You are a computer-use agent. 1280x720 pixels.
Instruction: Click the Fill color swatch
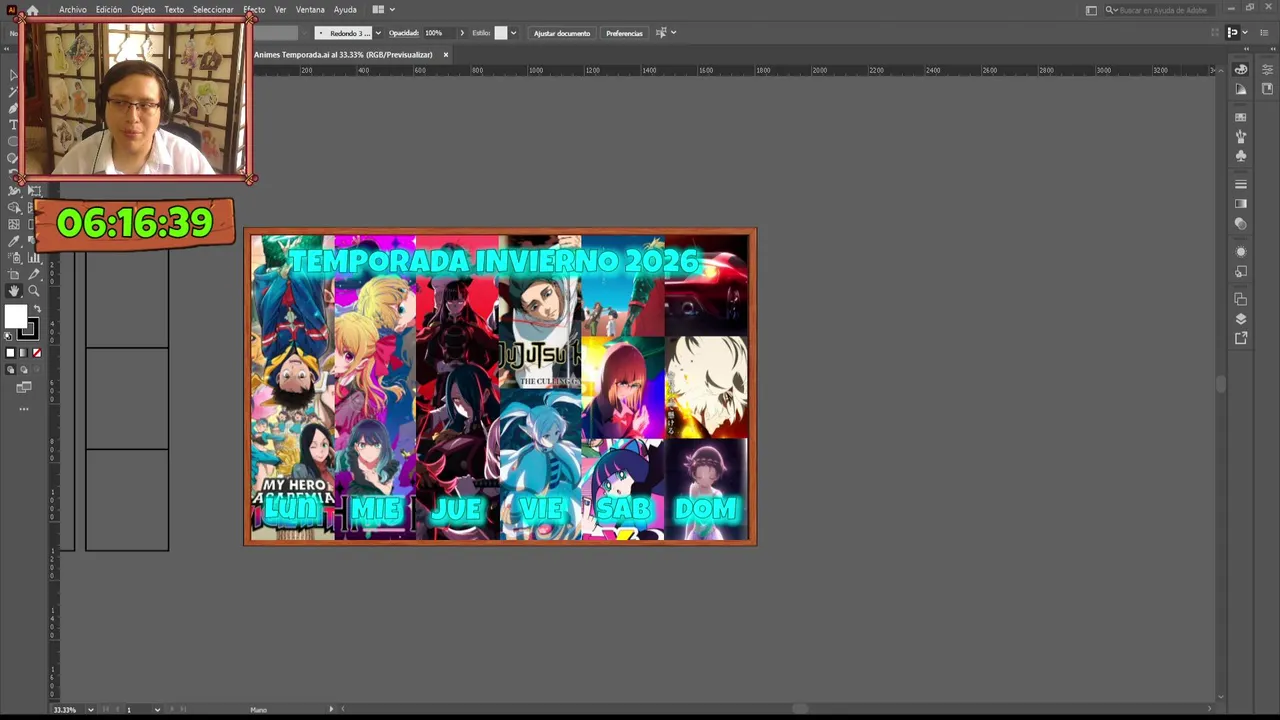coord(15,316)
